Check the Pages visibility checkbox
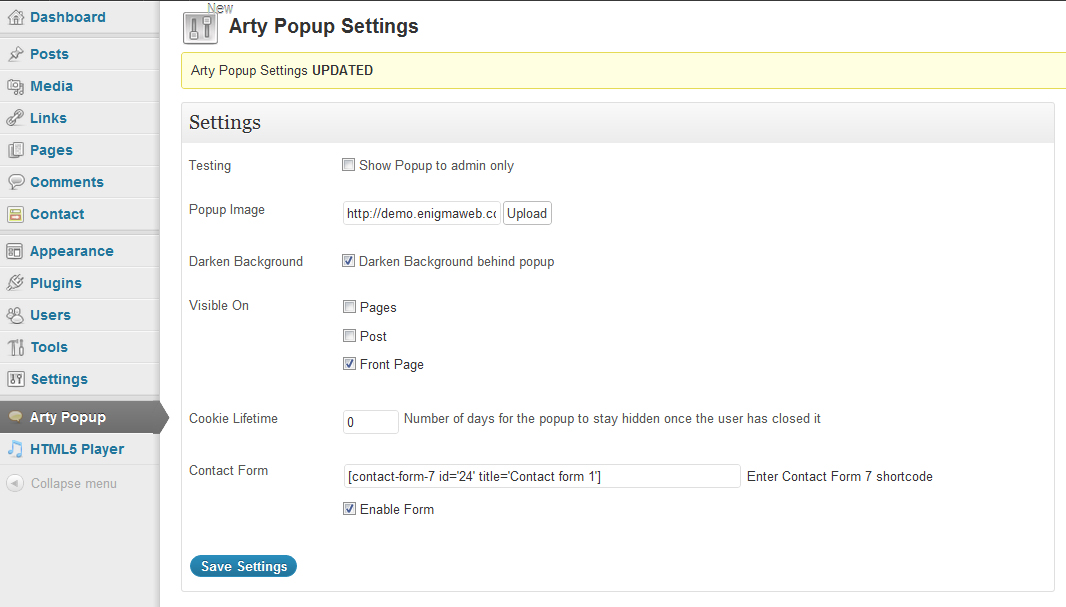Viewport: 1066px width, 607px height. (349, 307)
